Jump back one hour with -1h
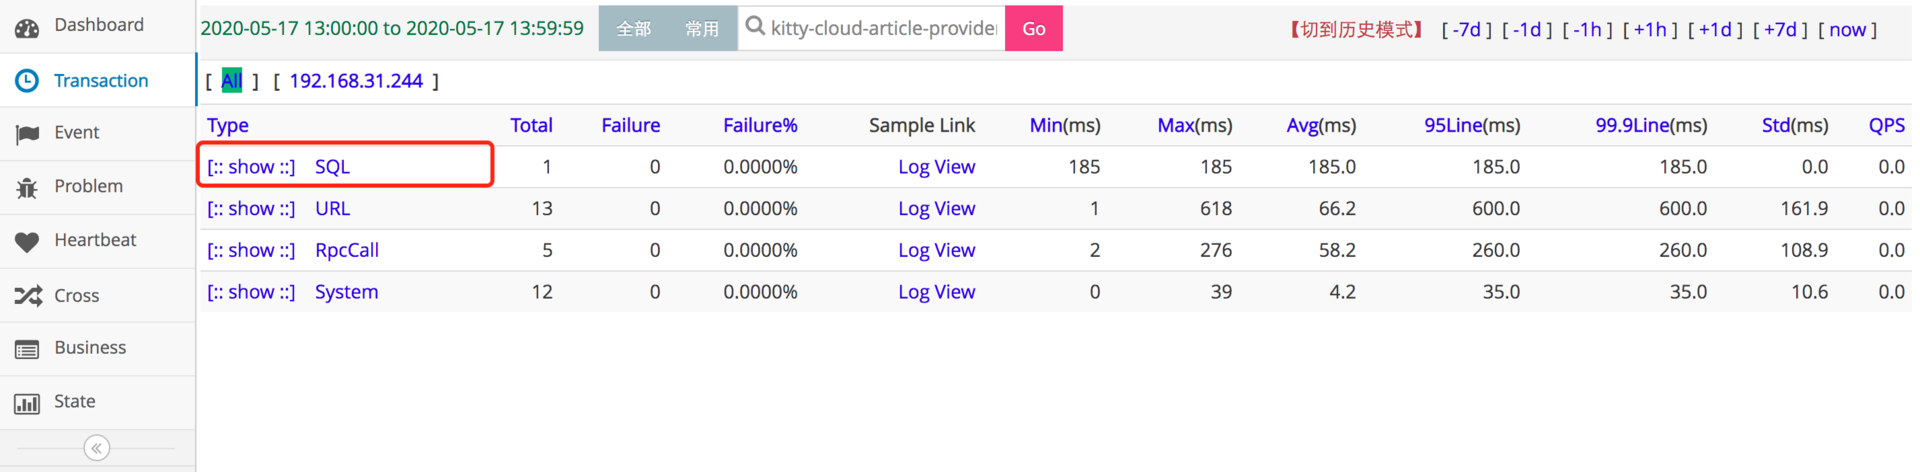 point(1587,29)
